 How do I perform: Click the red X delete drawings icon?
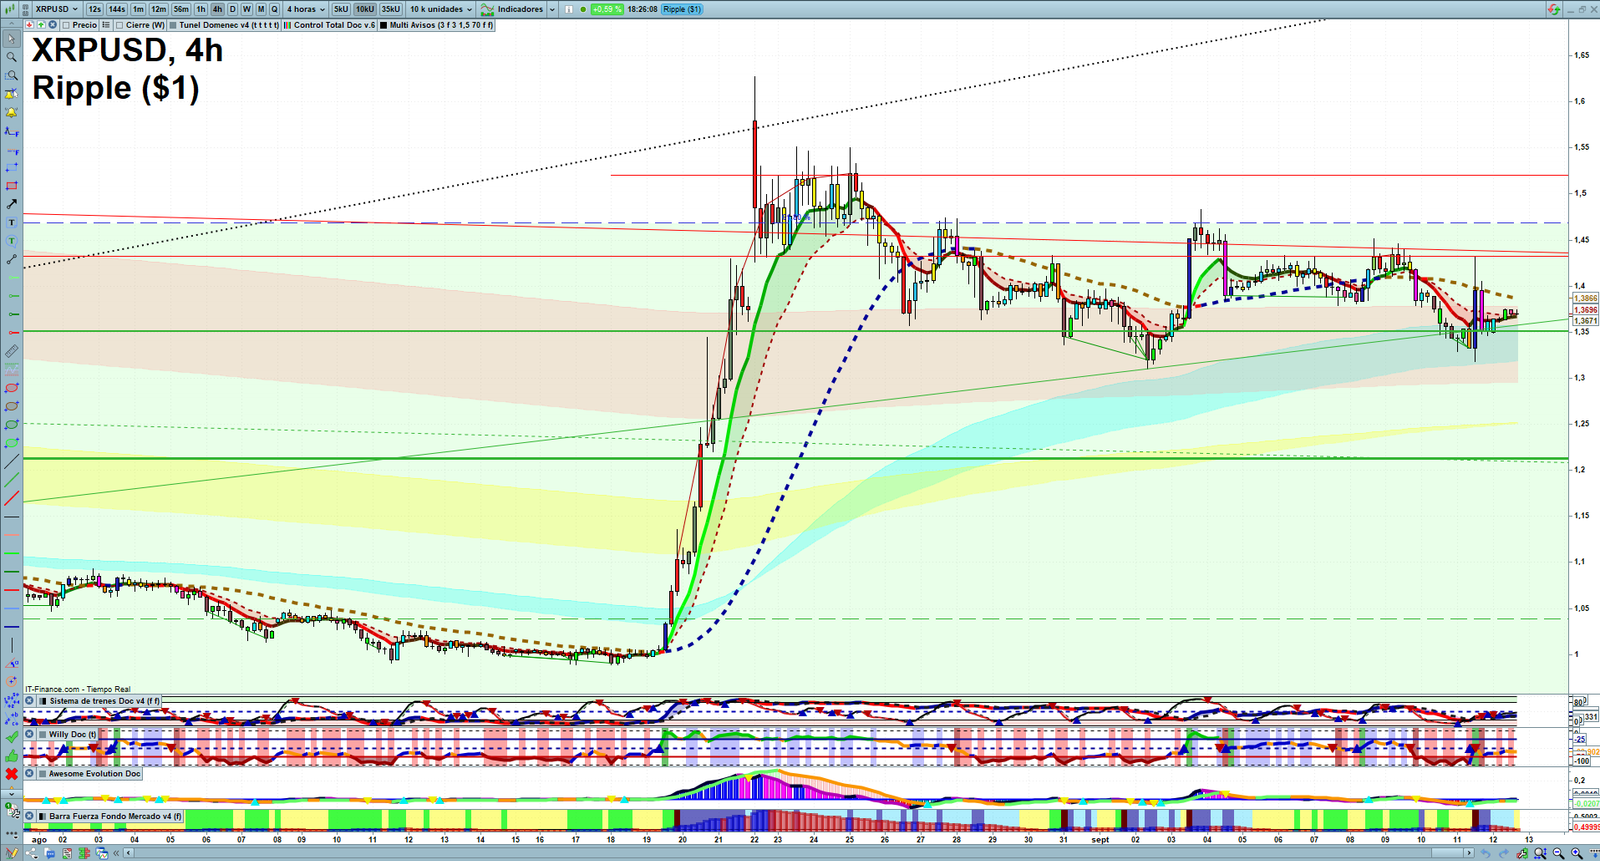coord(12,773)
